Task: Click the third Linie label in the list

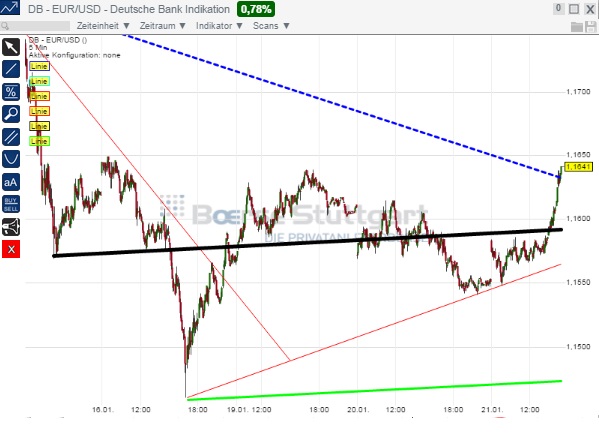Action: pos(39,96)
